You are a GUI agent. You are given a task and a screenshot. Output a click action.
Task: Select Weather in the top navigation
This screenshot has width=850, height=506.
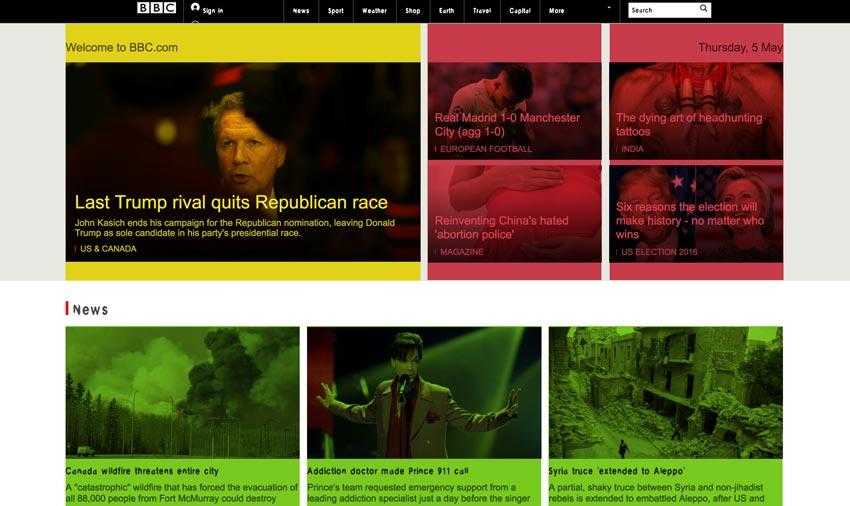point(374,11)
